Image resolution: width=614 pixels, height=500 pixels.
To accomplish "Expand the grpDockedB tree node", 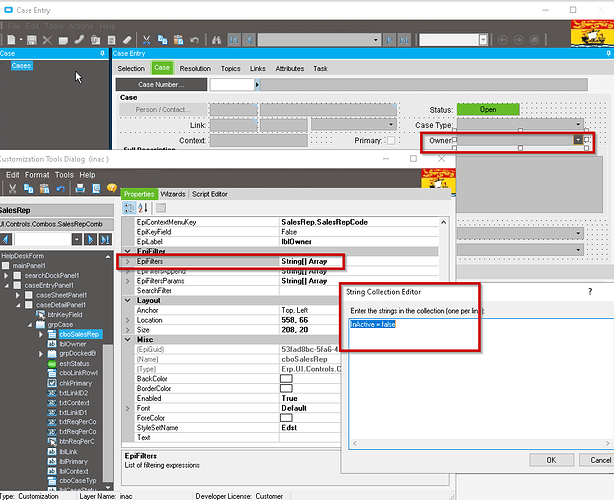I will point(41,354).
